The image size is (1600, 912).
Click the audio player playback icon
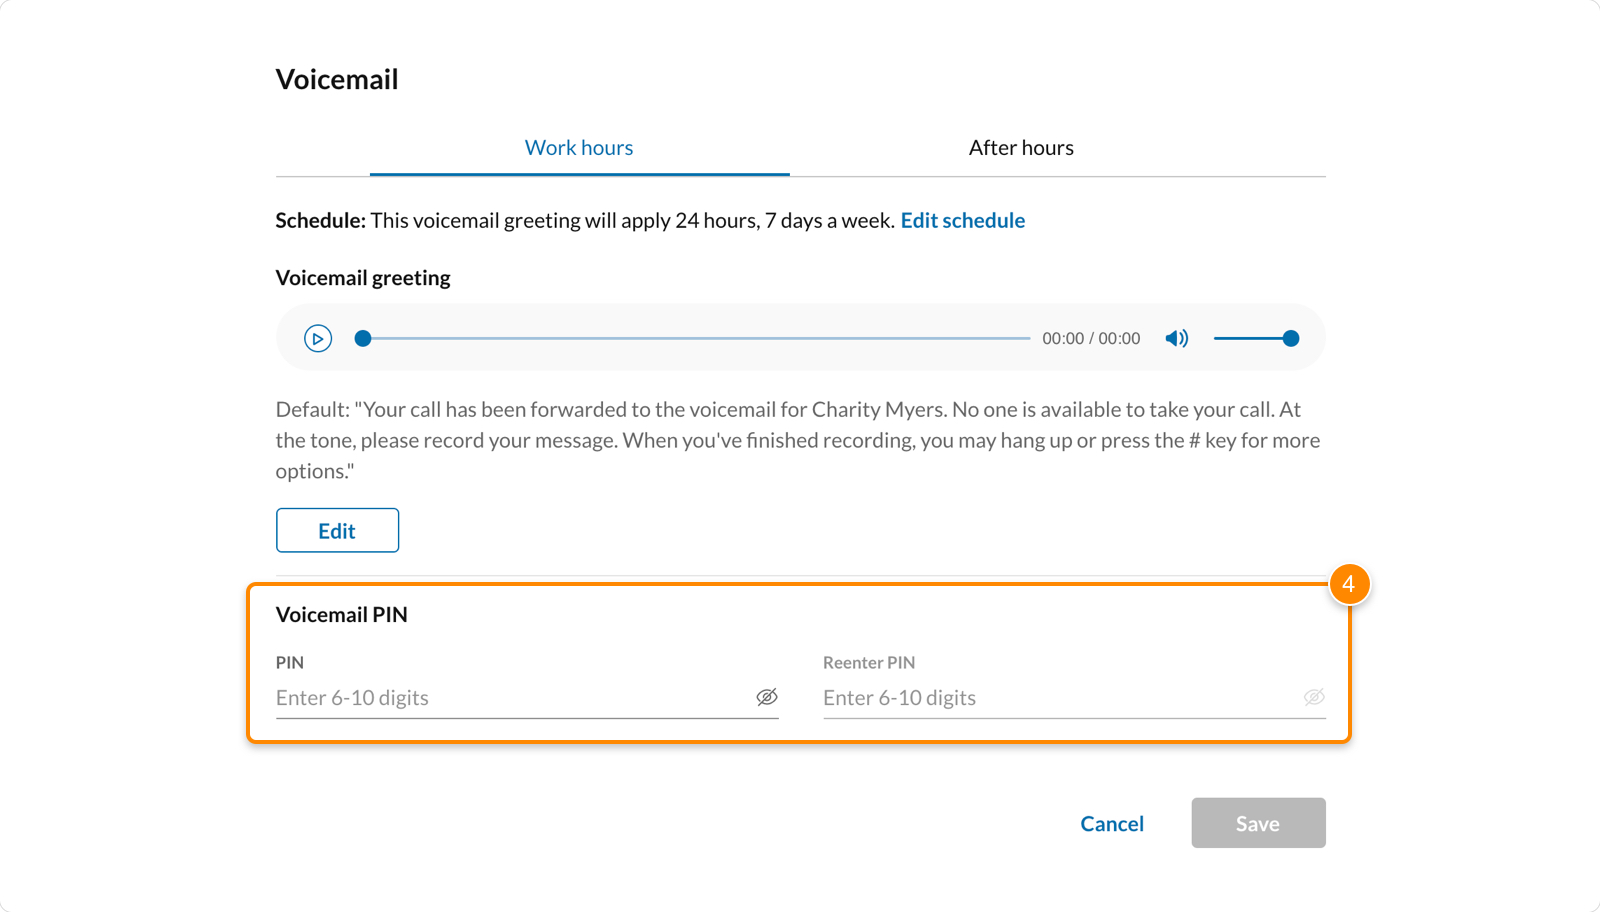pyautogui.click(x=318, y=338)
